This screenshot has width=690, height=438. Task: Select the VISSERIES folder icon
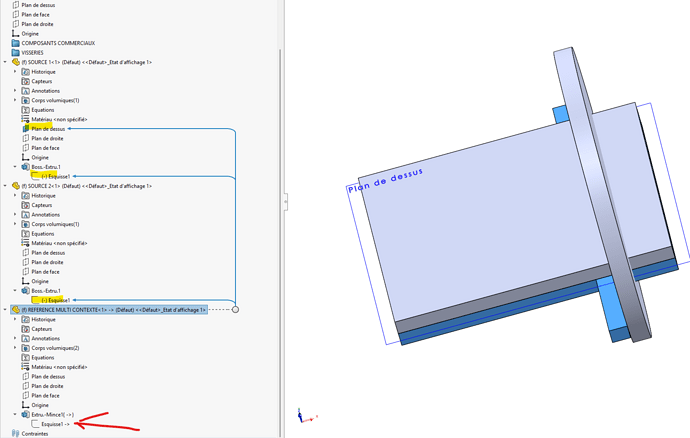coord(16,52)
